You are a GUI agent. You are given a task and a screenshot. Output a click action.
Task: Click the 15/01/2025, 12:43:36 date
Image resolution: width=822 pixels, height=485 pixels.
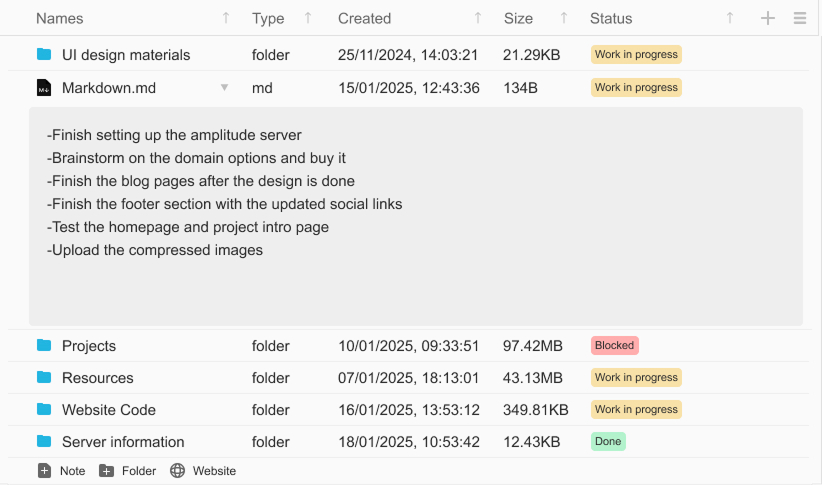[x=409, y=88]
